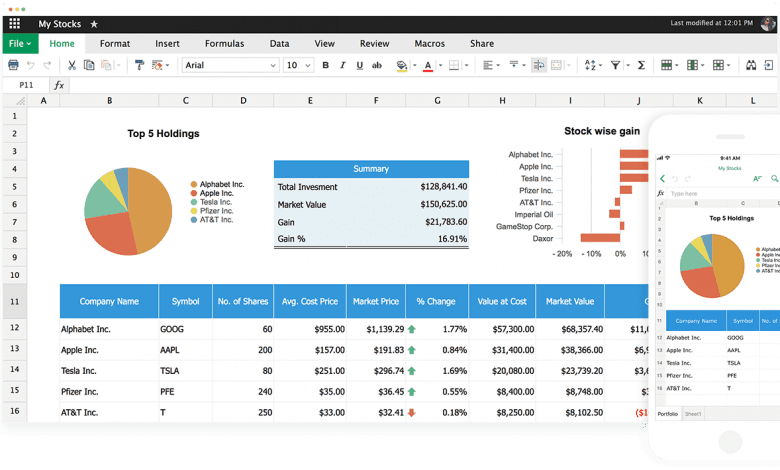This screenshot has width=780, height=470.
Task: Click the sort A-Z icon
Action: 590,65
